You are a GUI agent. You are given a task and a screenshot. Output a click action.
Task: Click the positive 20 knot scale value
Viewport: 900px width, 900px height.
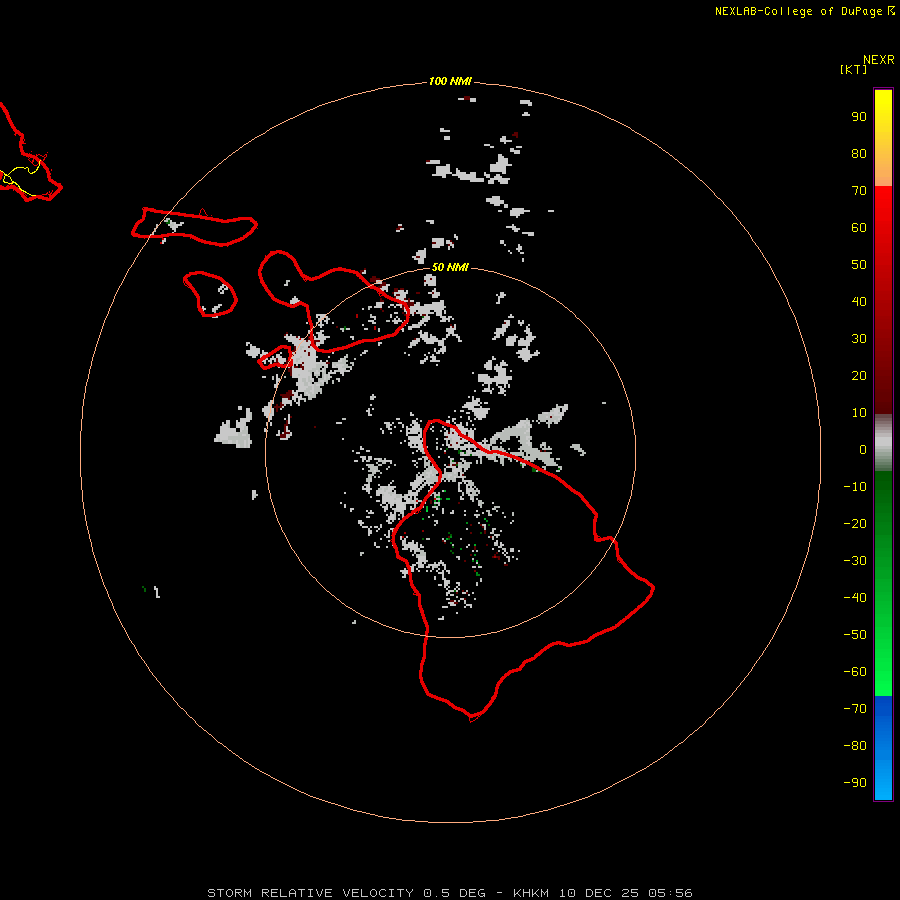point(859,375)
